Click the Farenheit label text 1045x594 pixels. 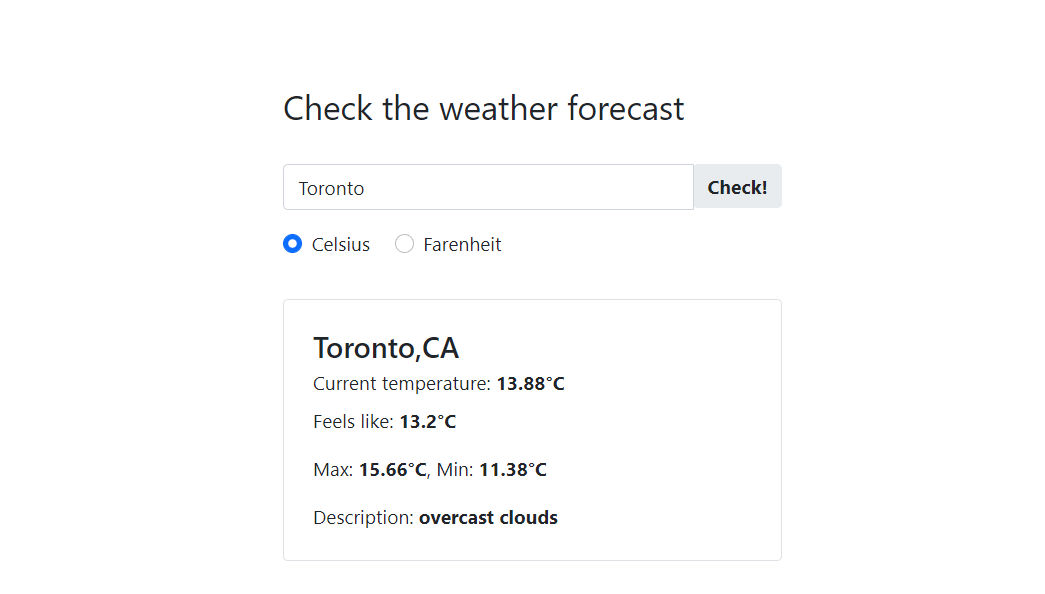click(462, 245)
